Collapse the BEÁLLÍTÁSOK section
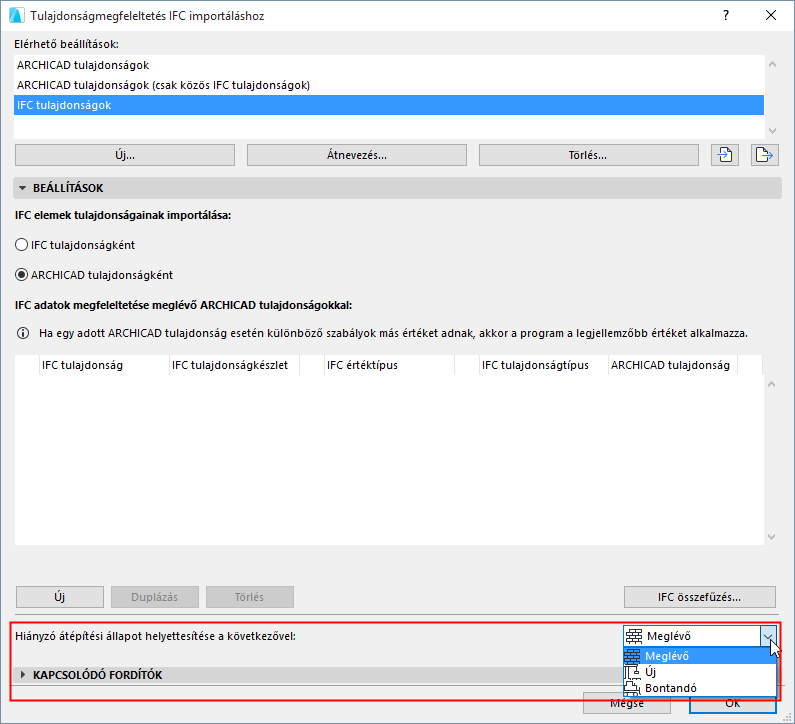The image size is (795, 724). click(x=22, y=188)
